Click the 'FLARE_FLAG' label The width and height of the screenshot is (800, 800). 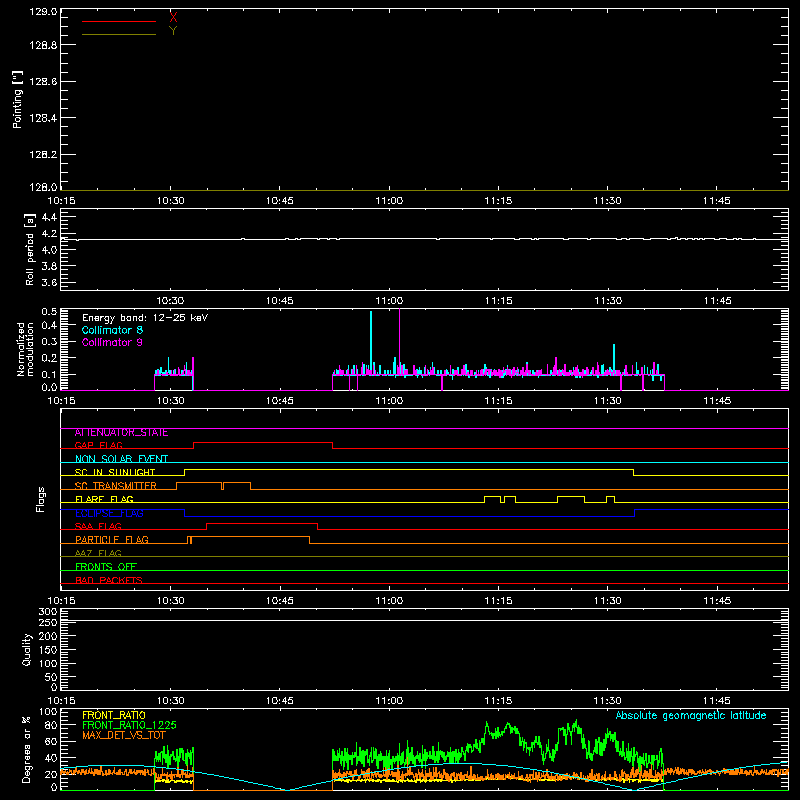[x=104, y=499]
